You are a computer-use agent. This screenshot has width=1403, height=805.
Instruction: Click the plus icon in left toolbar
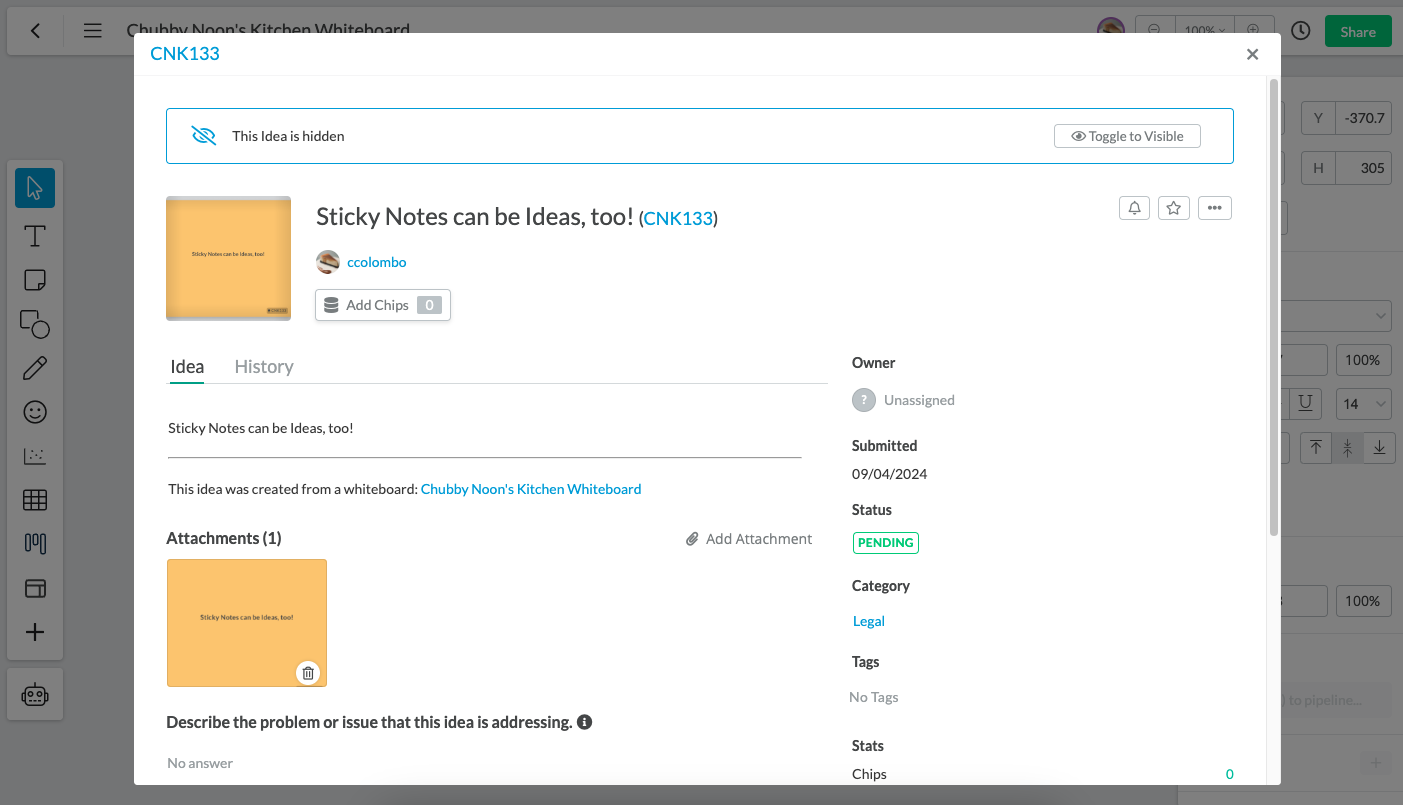(x=35, y=632)
